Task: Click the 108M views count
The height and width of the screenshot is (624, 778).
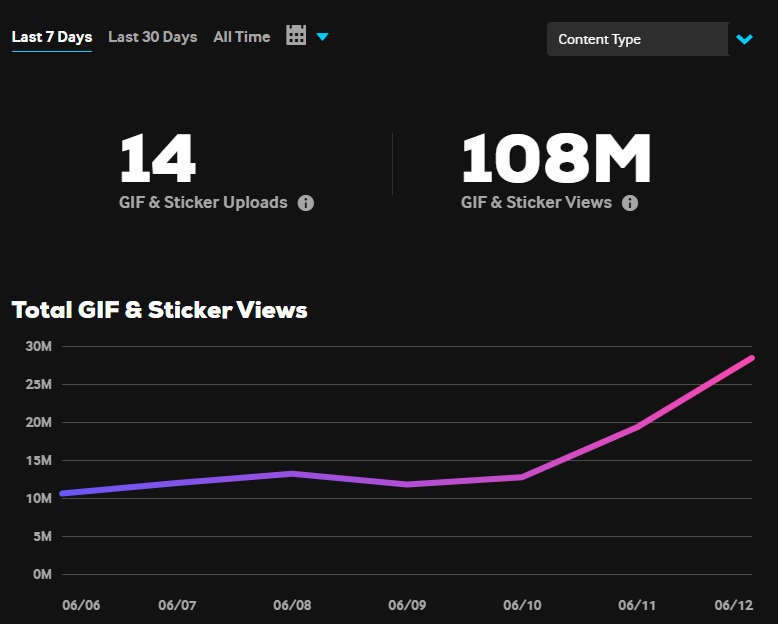Action: 556,159
